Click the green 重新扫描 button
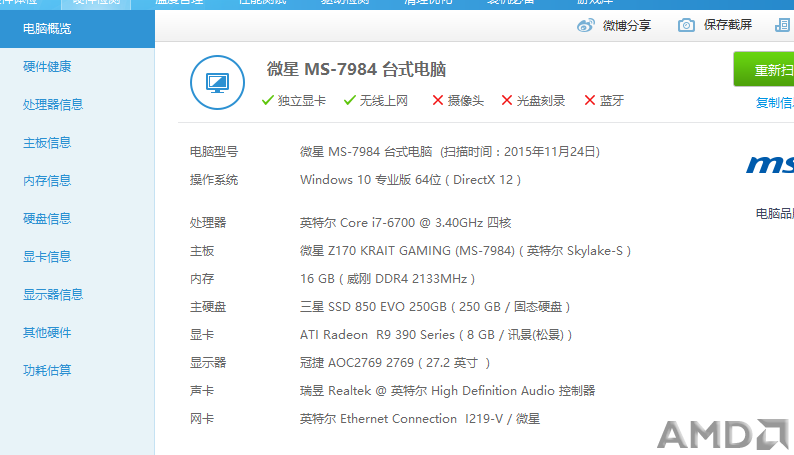The height and width of the screenshot is (455, 794). pyautogui.click(x=764, y=69)
